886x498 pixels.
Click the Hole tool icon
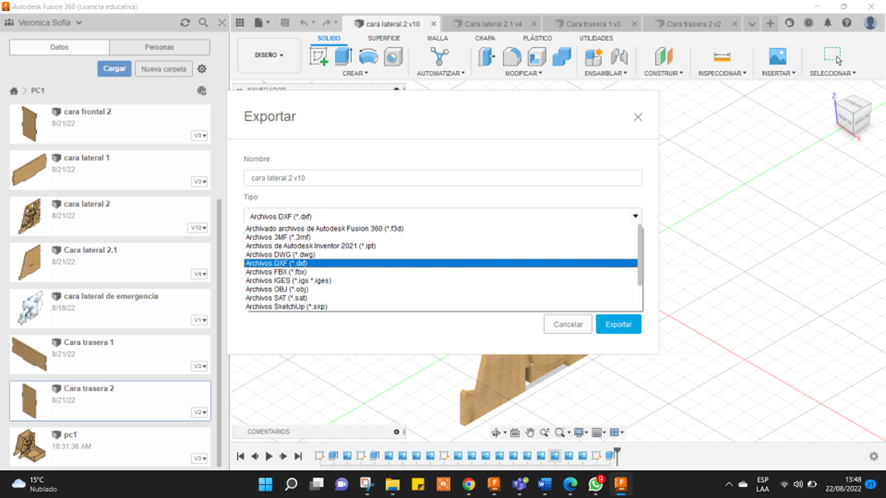coord(393,57)
